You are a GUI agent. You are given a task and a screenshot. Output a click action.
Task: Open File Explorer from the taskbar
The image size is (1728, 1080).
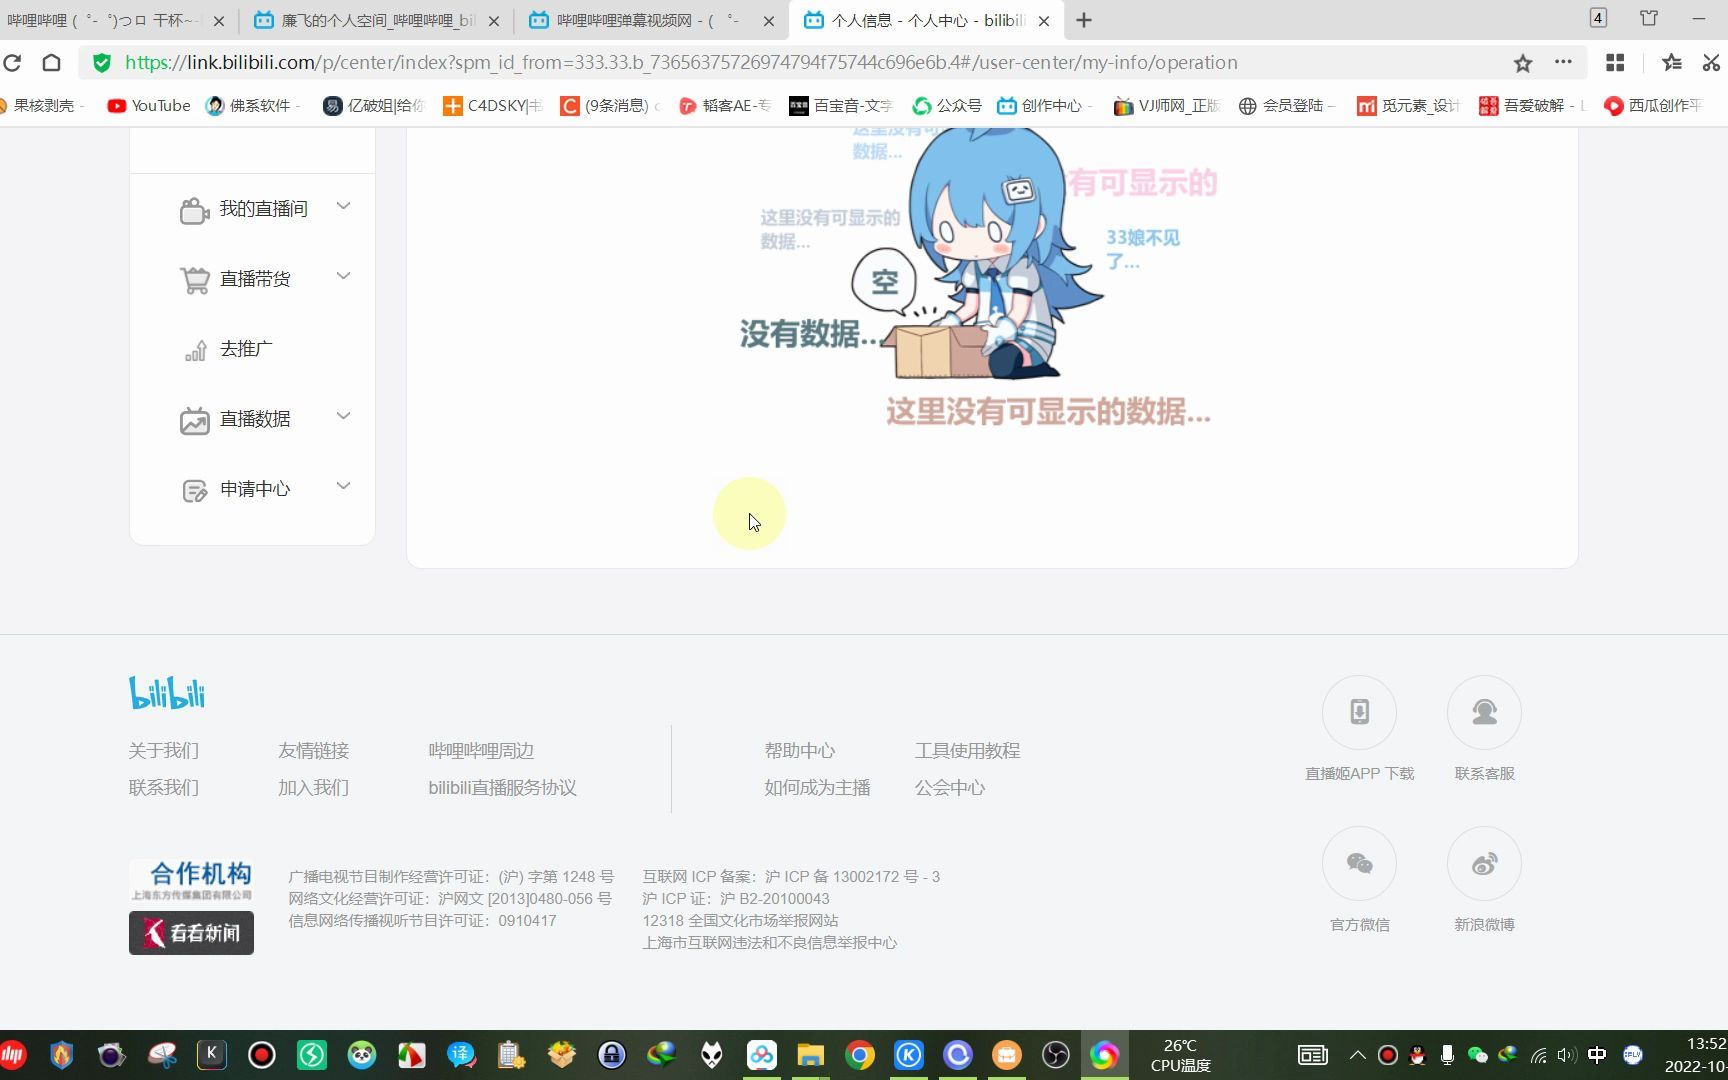coord(810,1055)
